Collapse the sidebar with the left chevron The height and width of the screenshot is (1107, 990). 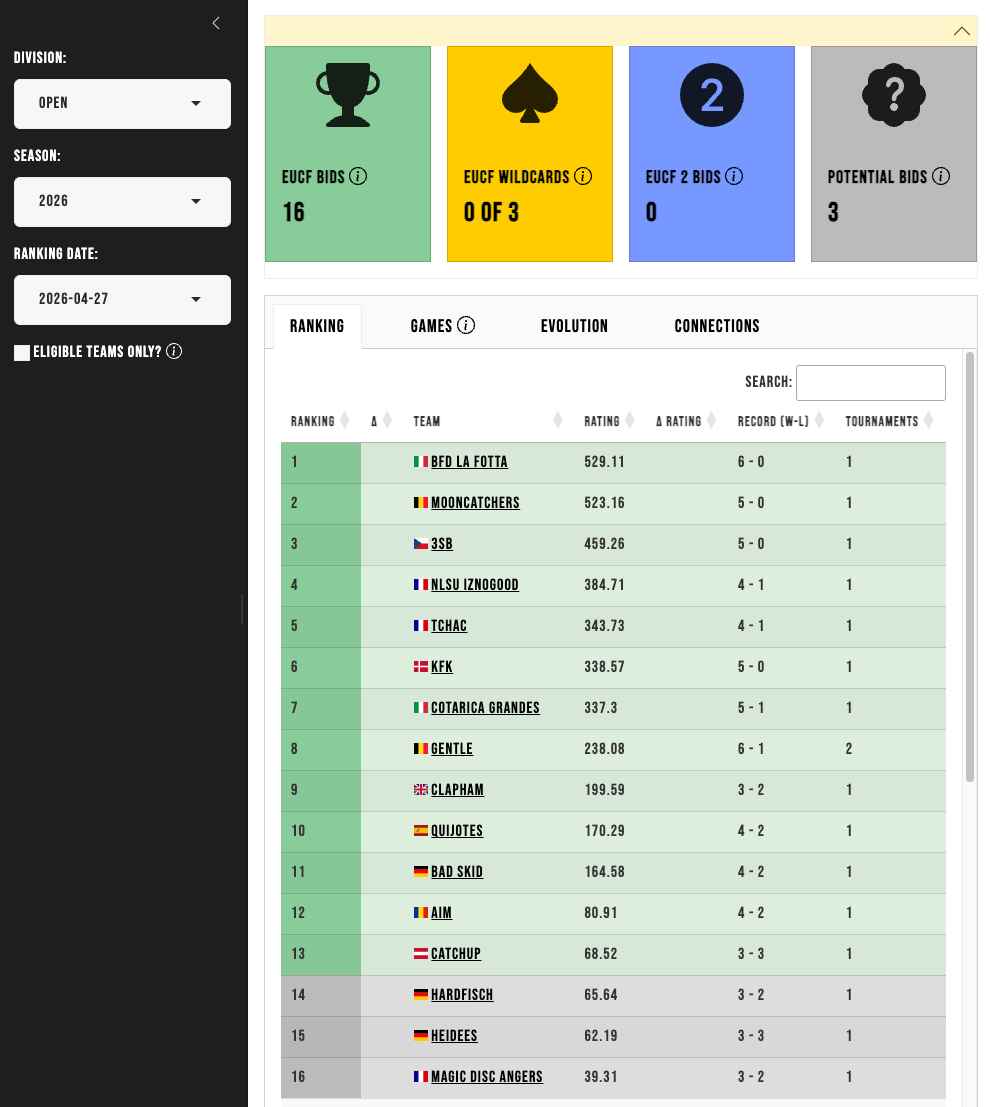(x=216, y=23)
